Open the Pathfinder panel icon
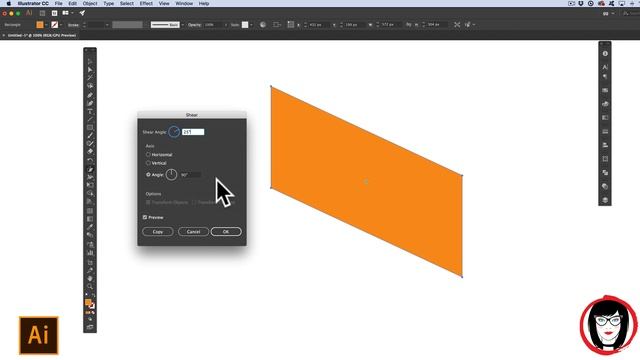640x360 pixels. [x=605, y=172]
